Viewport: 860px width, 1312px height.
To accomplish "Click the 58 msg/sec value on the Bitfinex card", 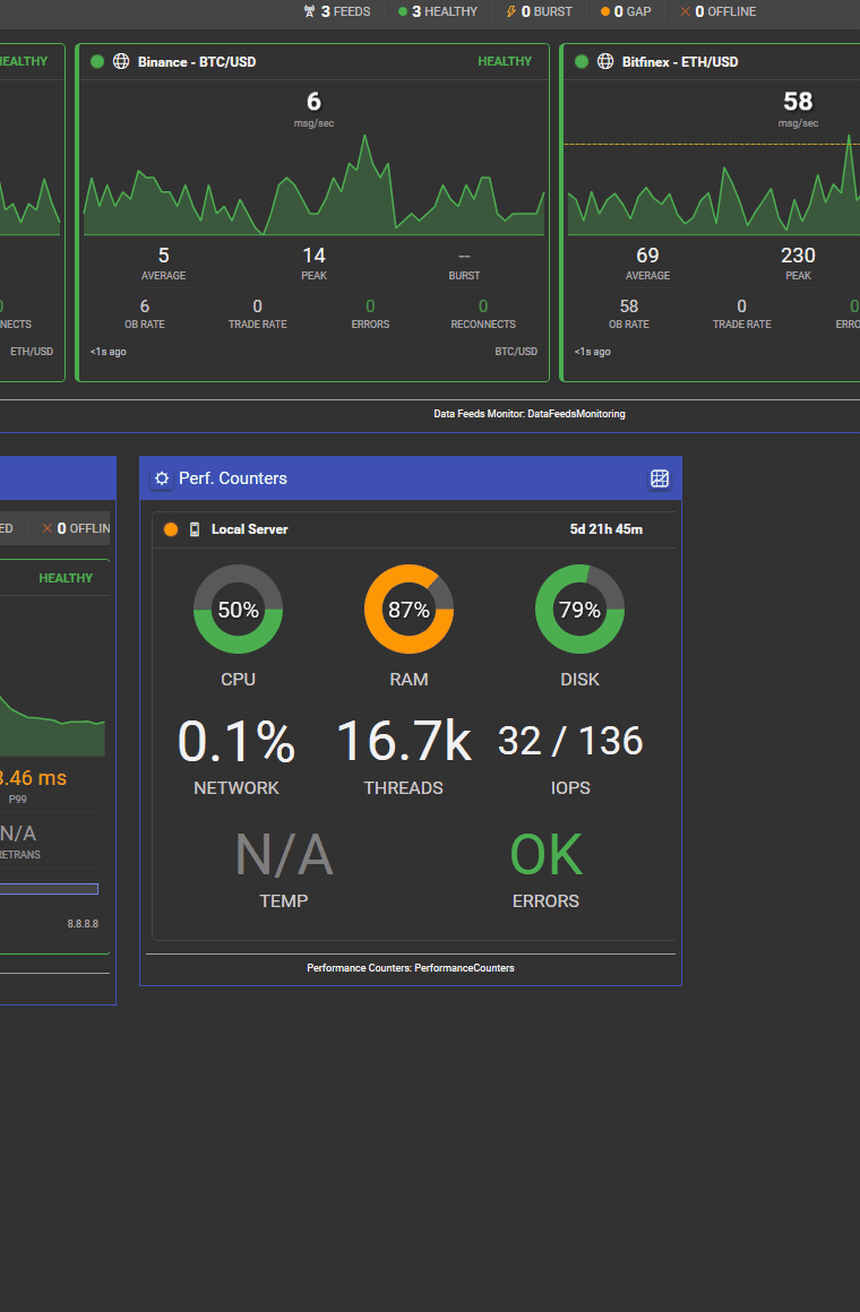I will point(798,102).
